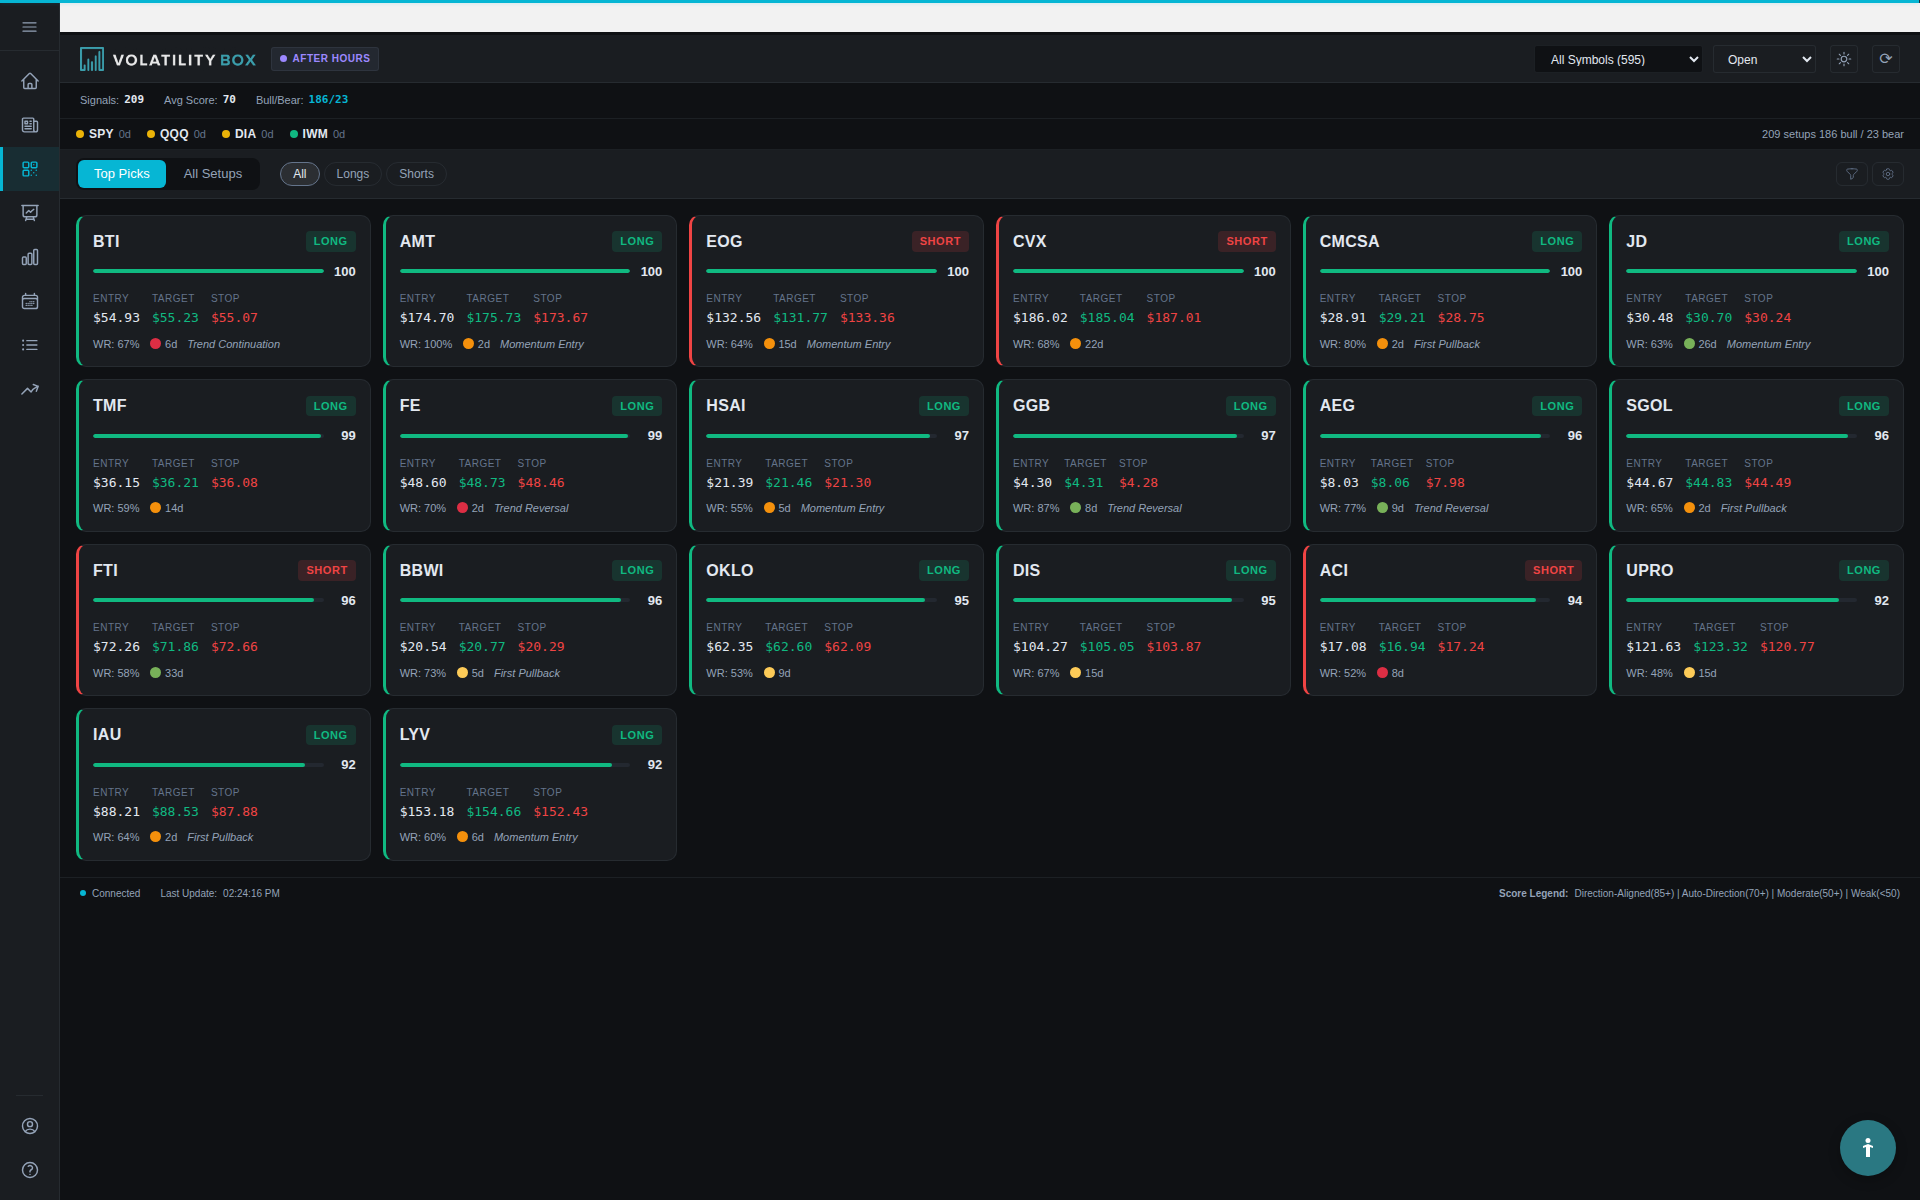This screenshot has width=1920, height=1200.
Task: Open the calendar sidebar icon
Action: pyautogui.click(x=30, y=301)
